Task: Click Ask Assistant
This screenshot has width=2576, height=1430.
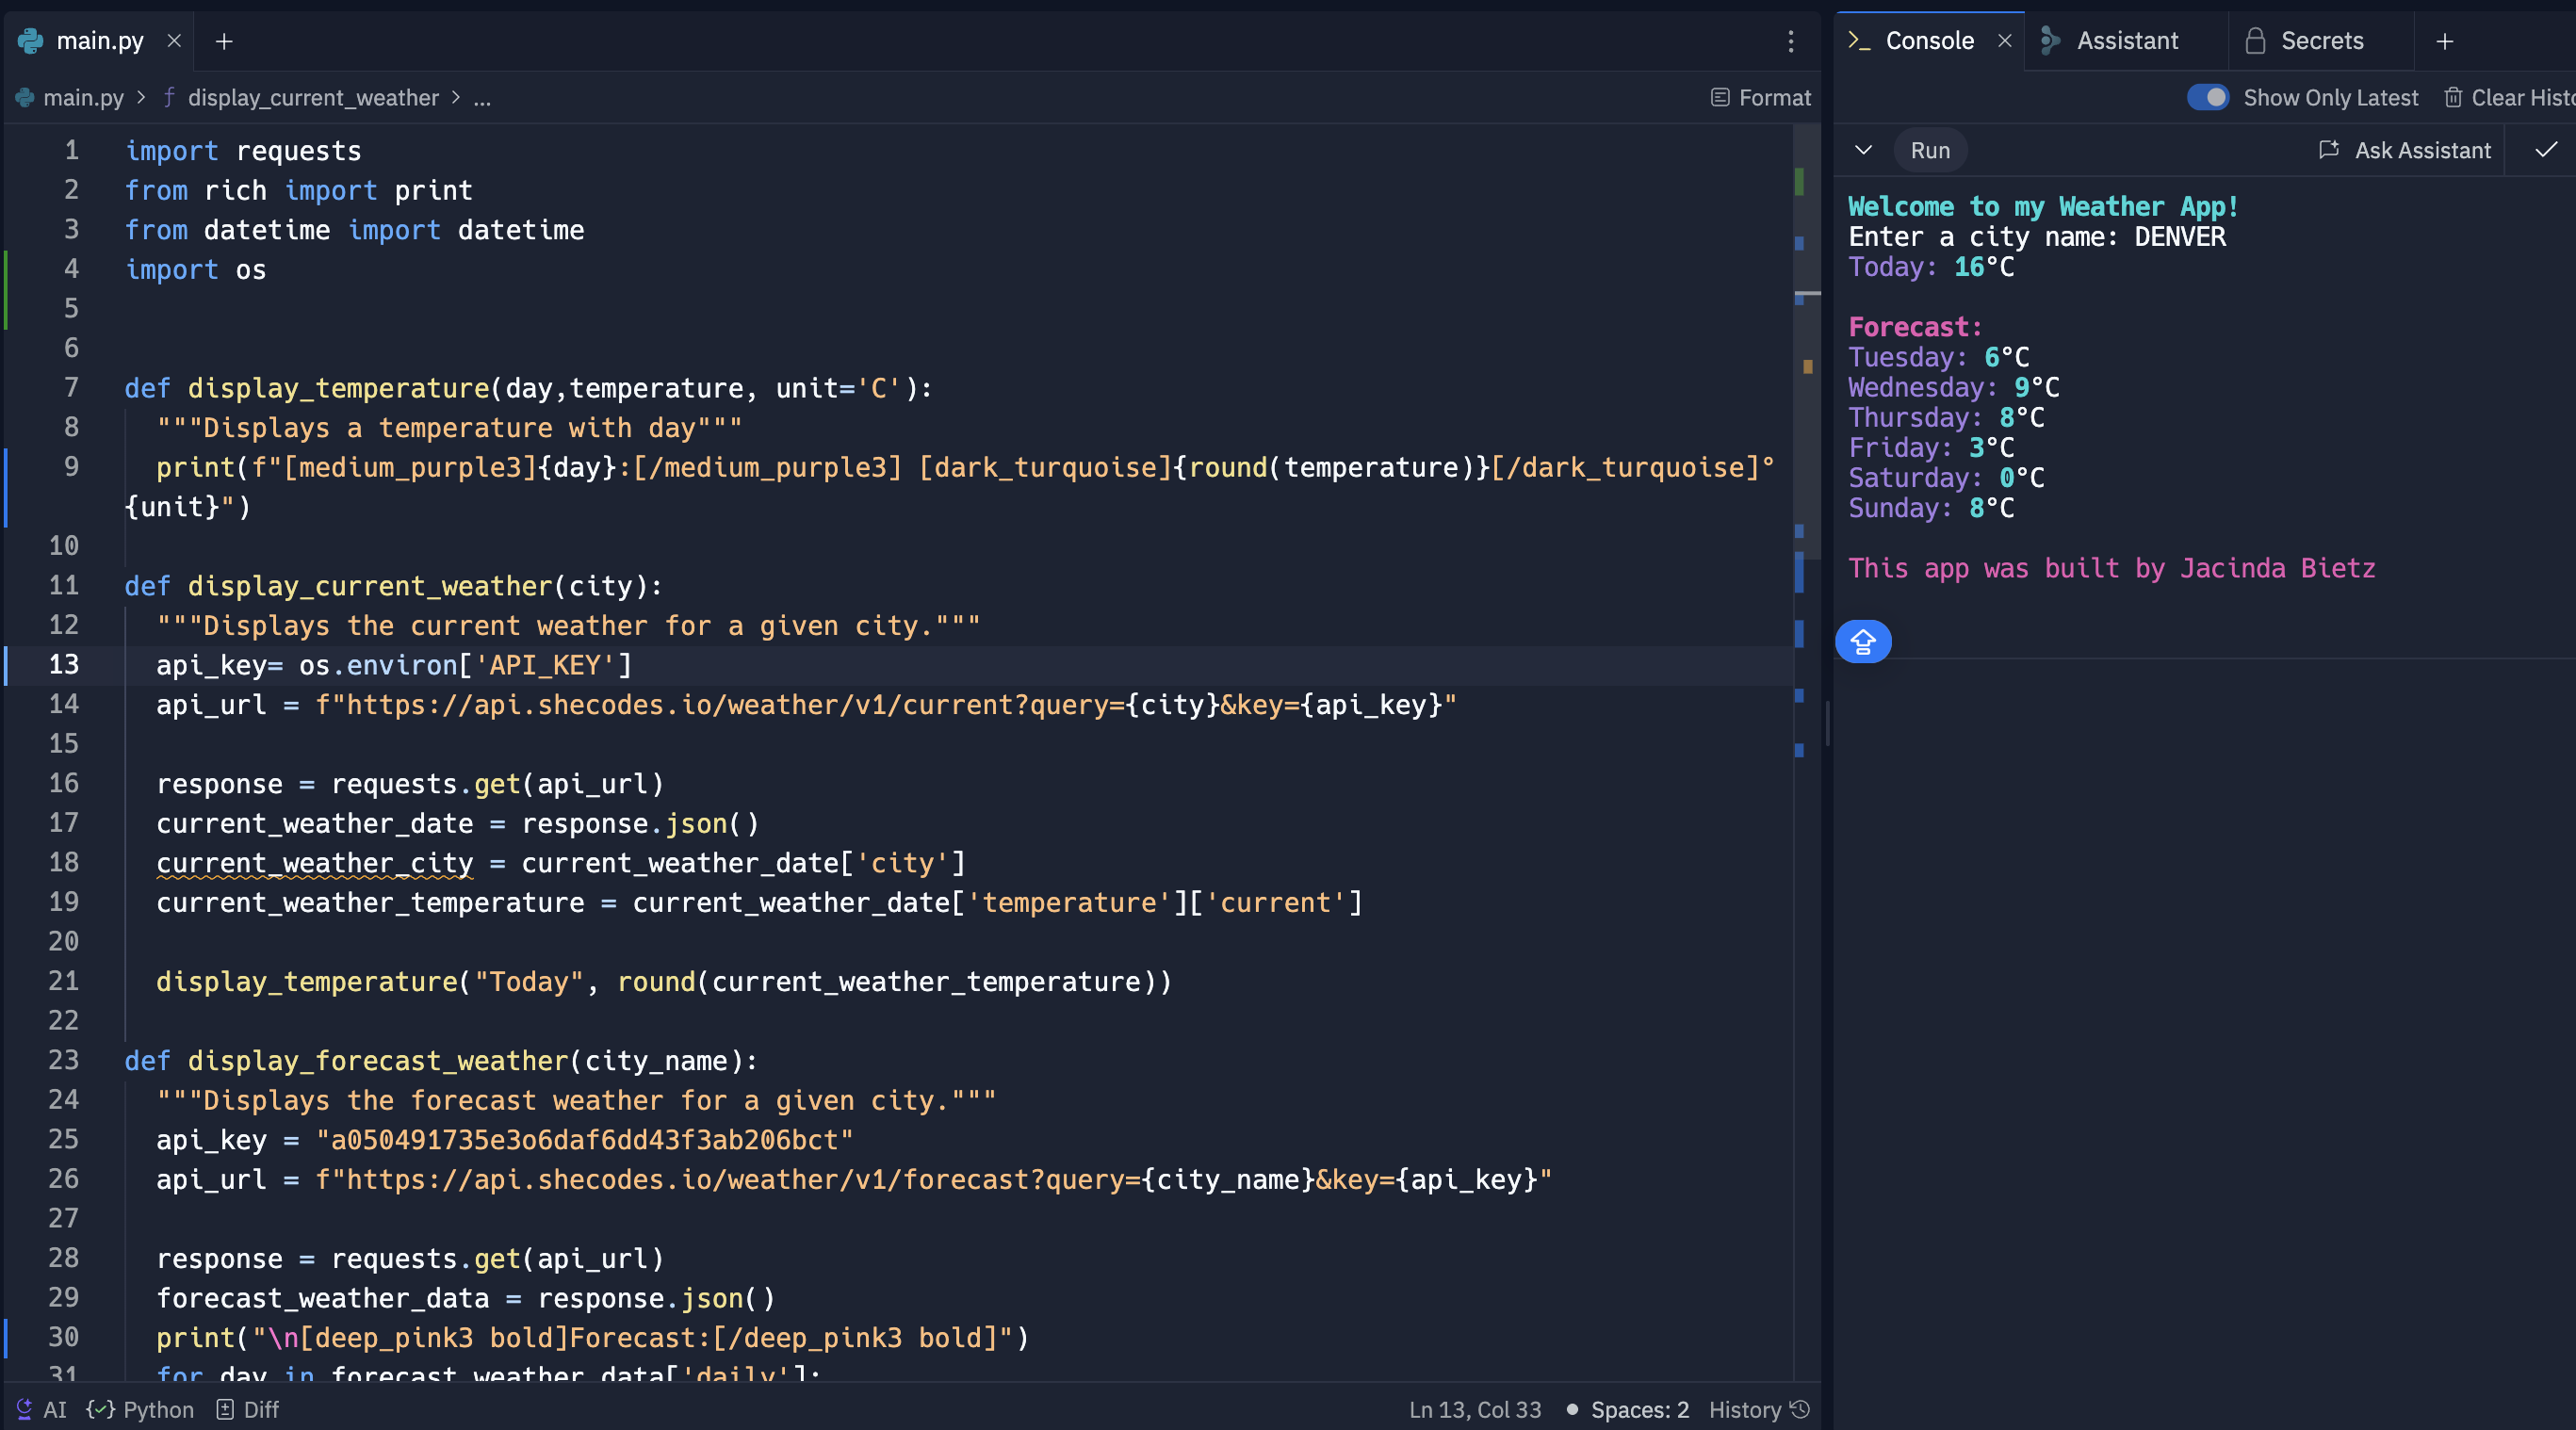Action: click(x=2406, y=150)
